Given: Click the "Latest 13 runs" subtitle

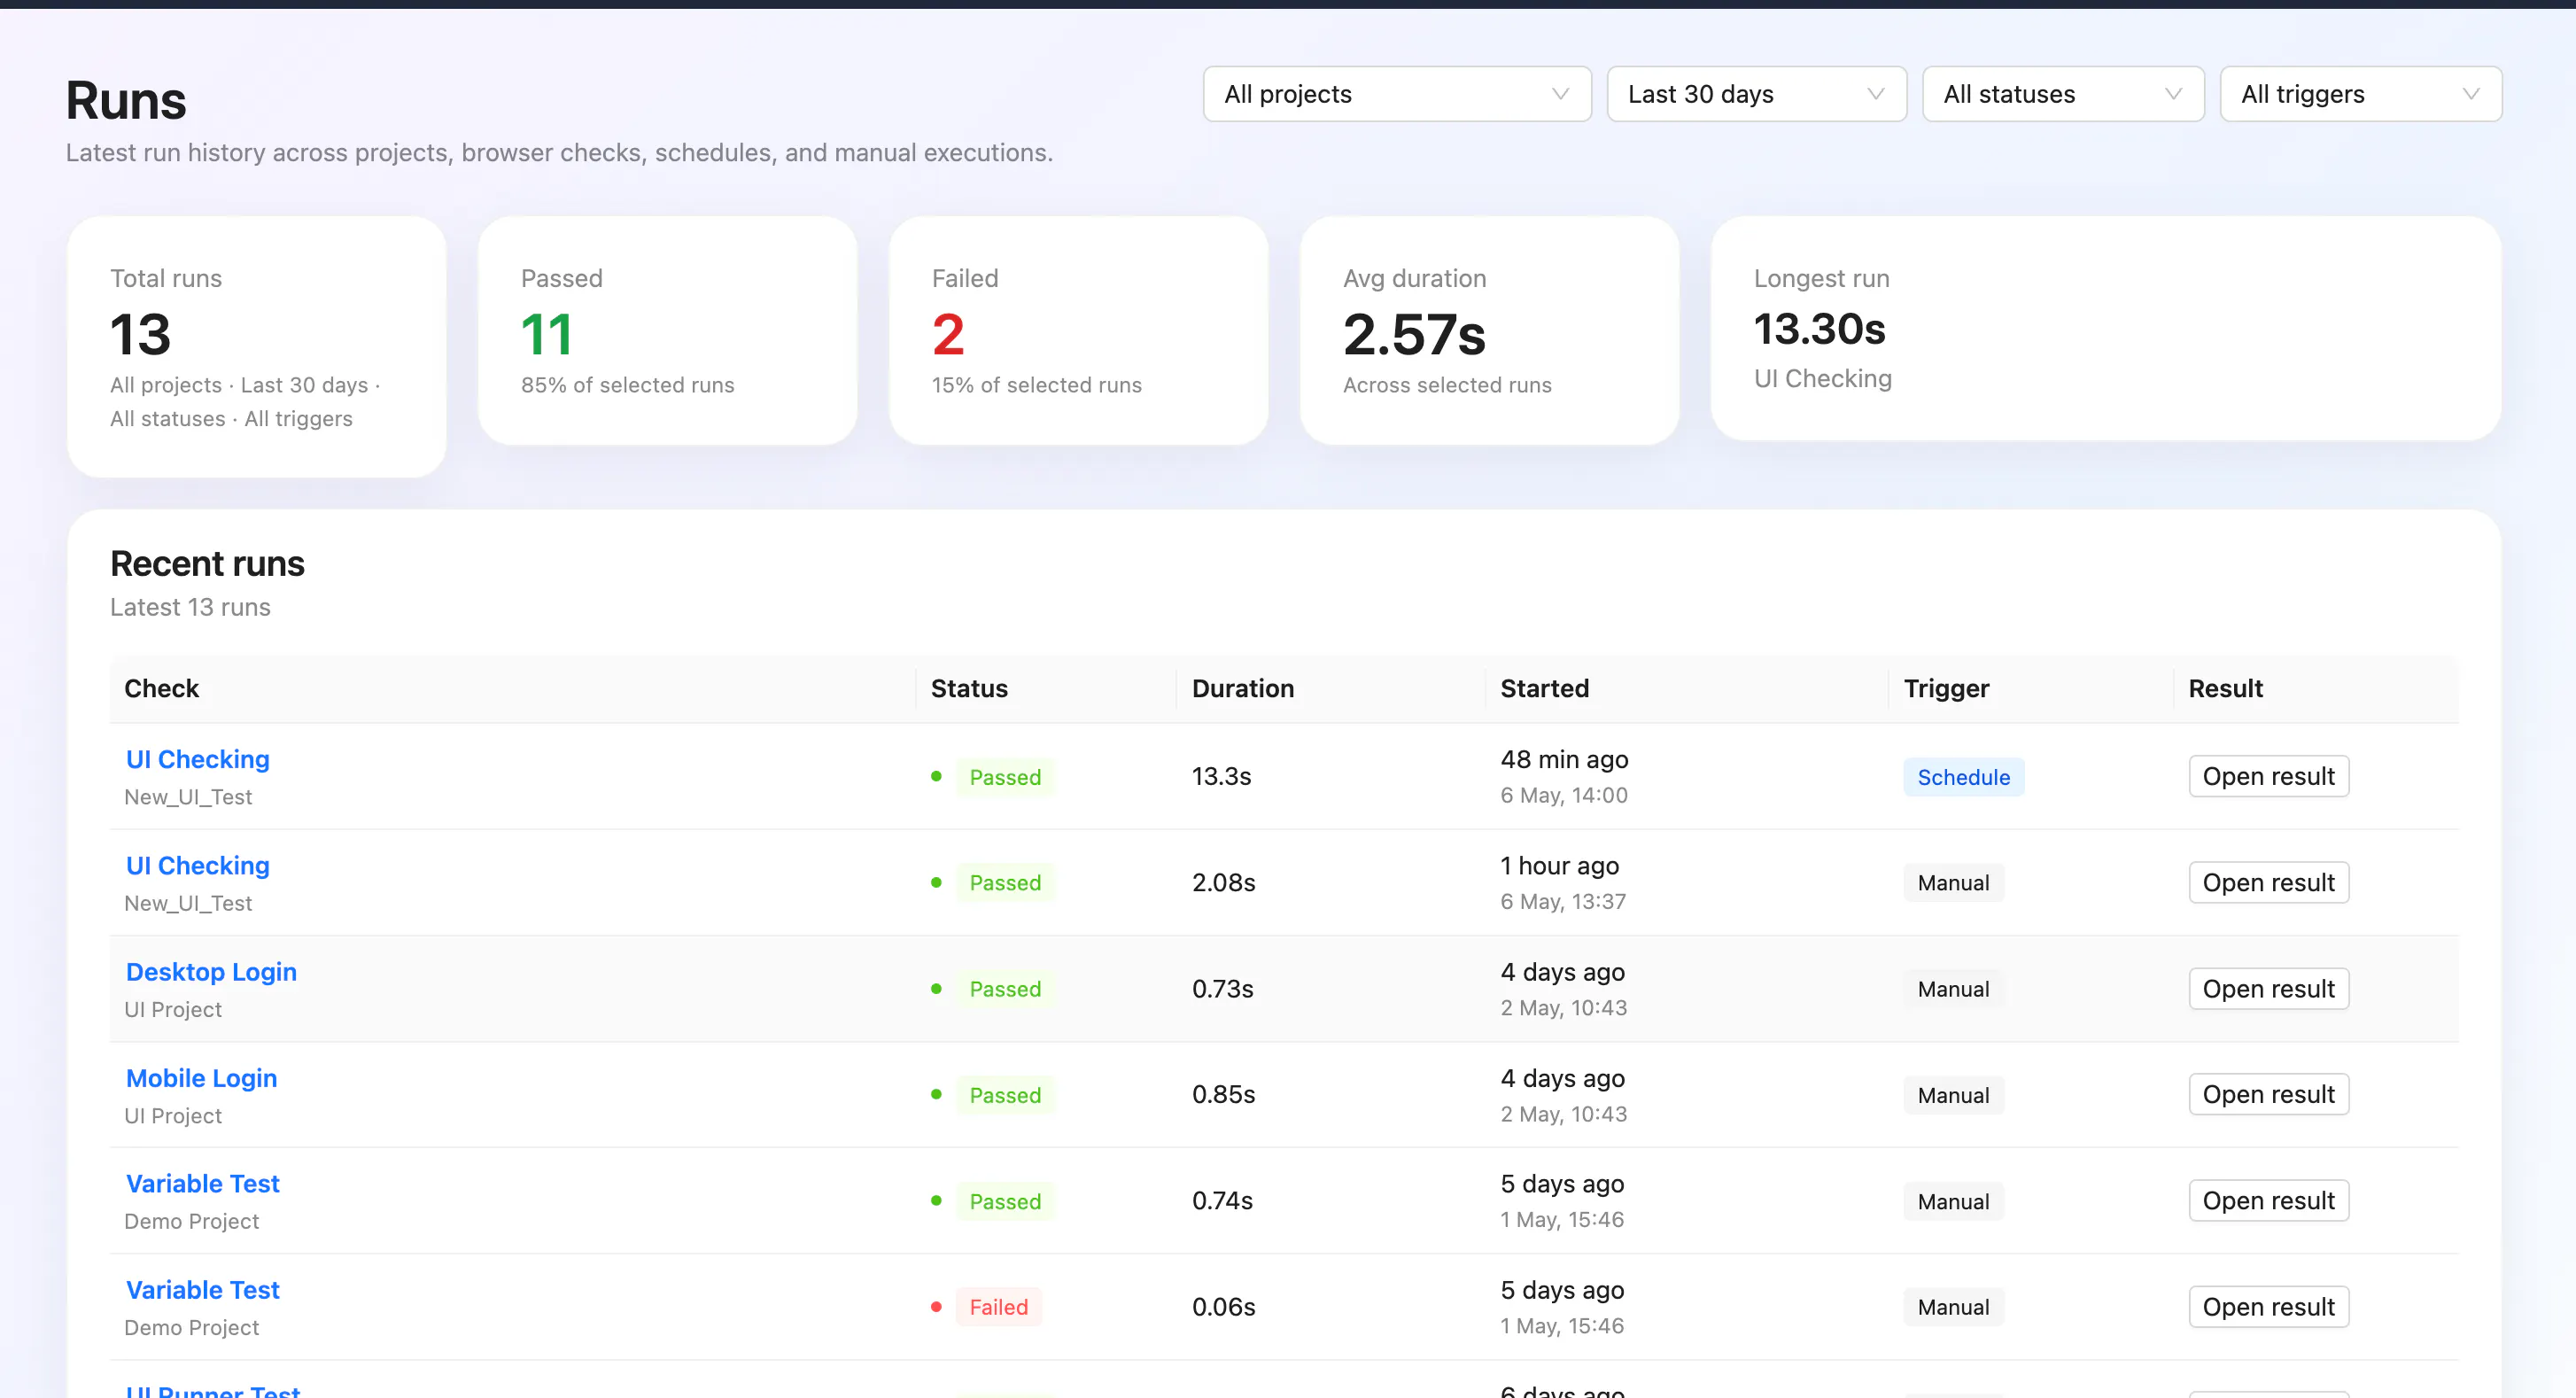Looking at the screenshot, I should point(190,607).
